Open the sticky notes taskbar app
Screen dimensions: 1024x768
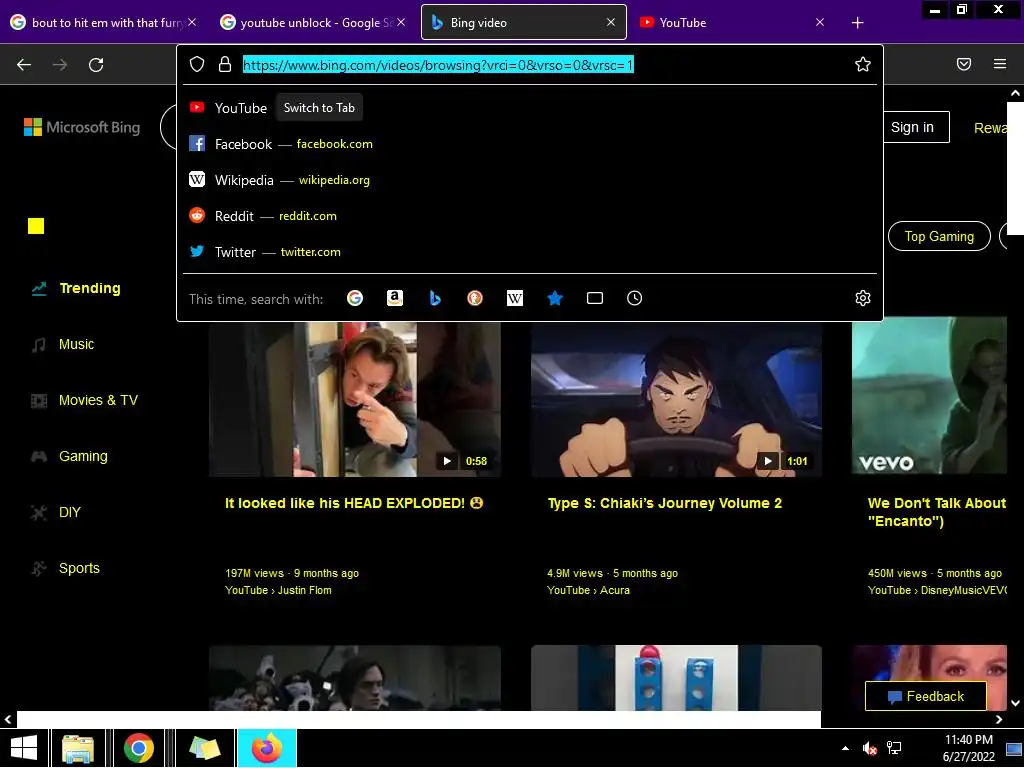[204, 748]
